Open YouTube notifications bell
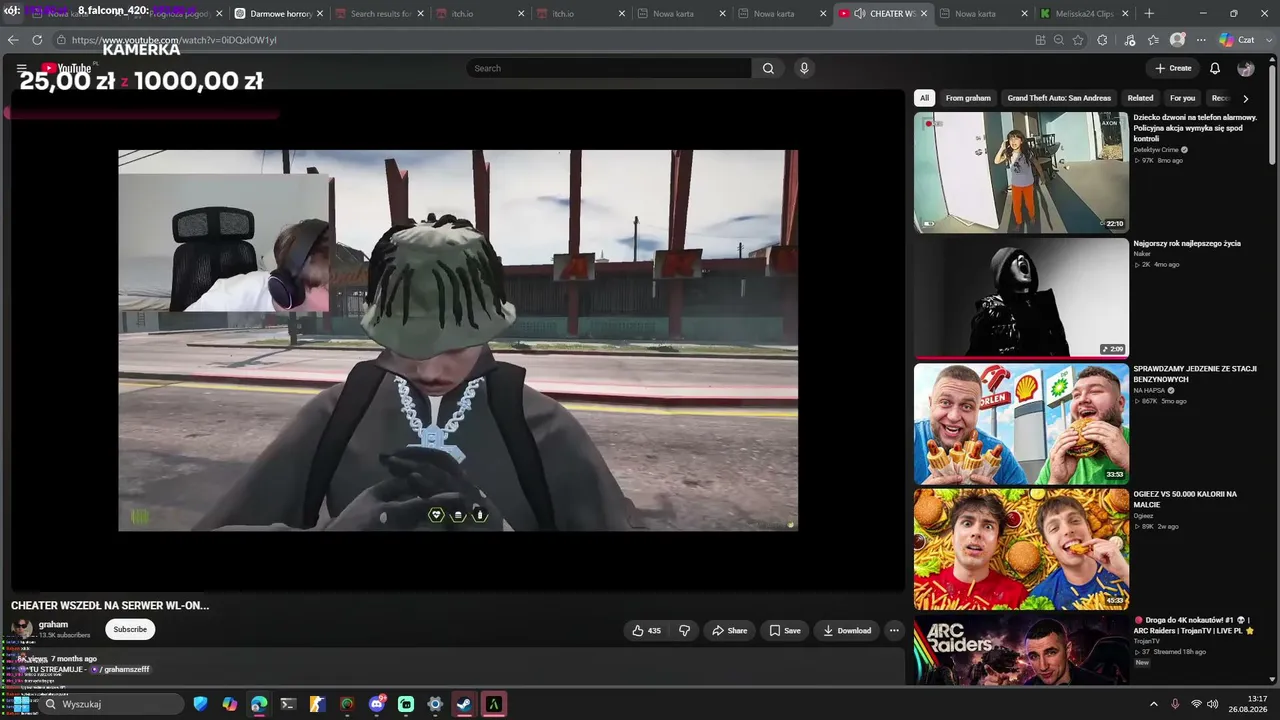The image size is (1280, 720). pyautogui.click(x=1215, y=68)
